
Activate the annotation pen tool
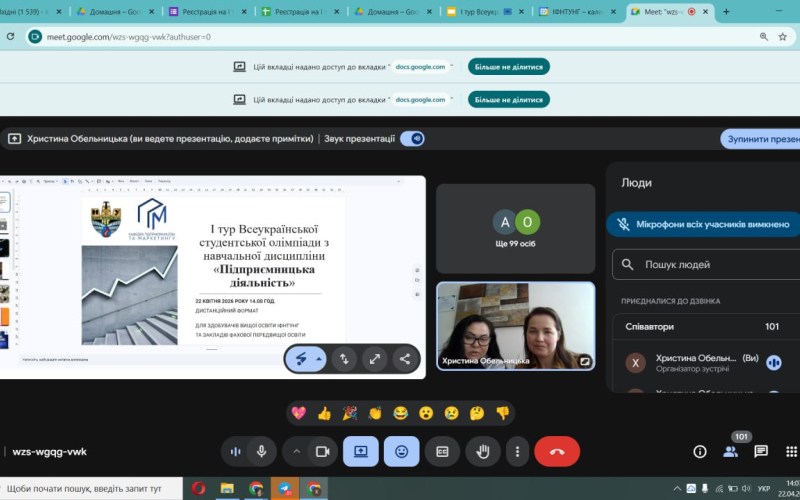tap(301, 359)
